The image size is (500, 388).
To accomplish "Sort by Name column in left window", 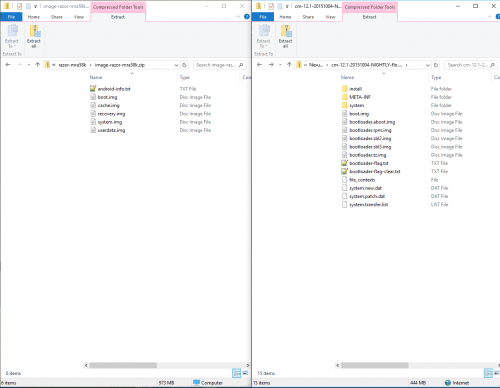I will (x=96, y=77).
